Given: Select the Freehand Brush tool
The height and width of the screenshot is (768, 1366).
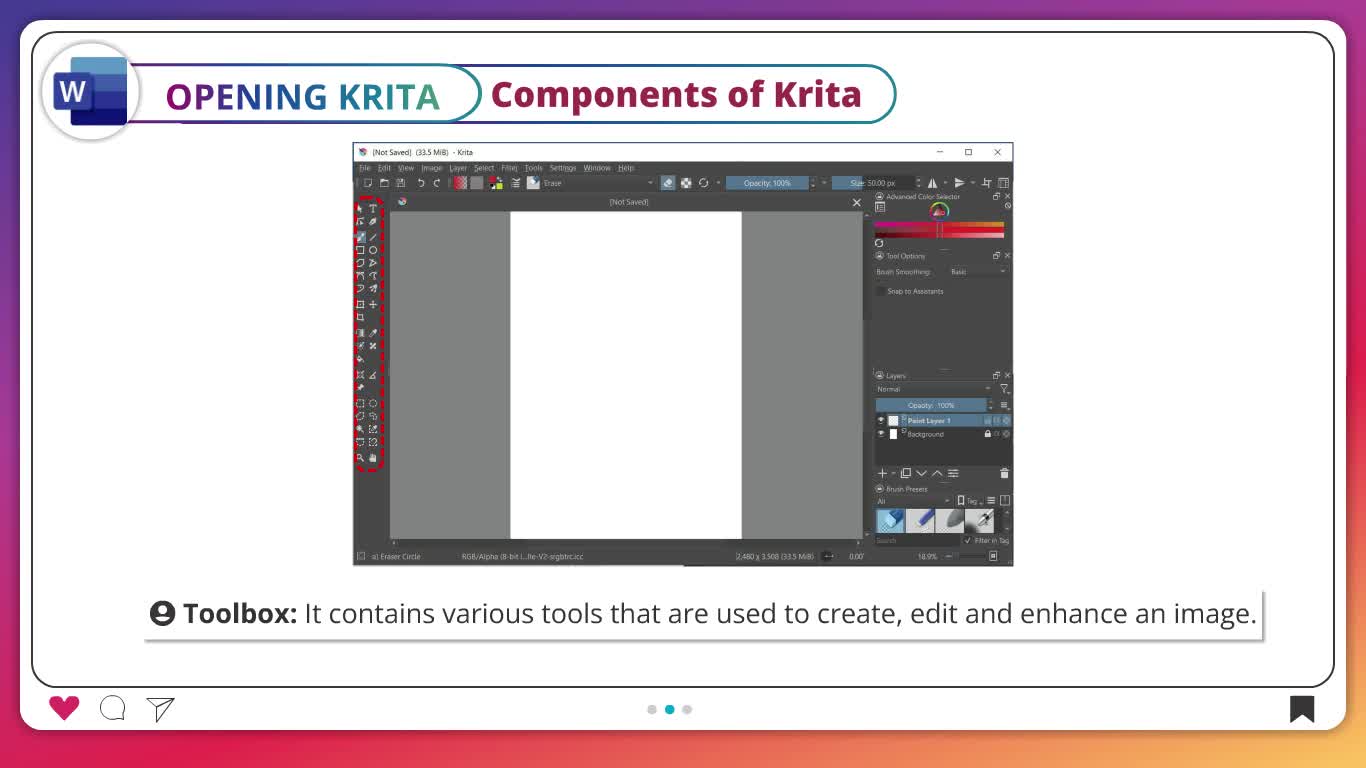Looking at the screenshot, I should point(360,237).
